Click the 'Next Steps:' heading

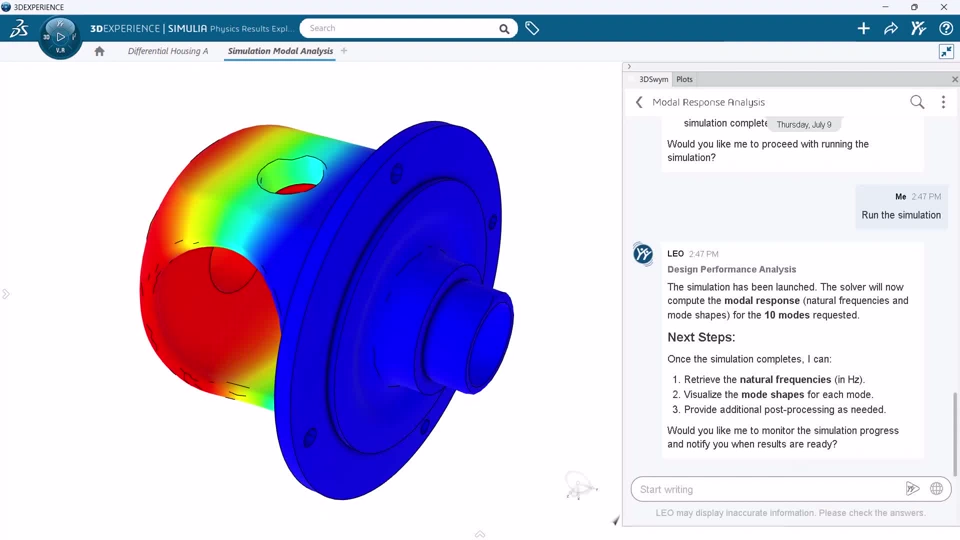(x=701, y=337)
